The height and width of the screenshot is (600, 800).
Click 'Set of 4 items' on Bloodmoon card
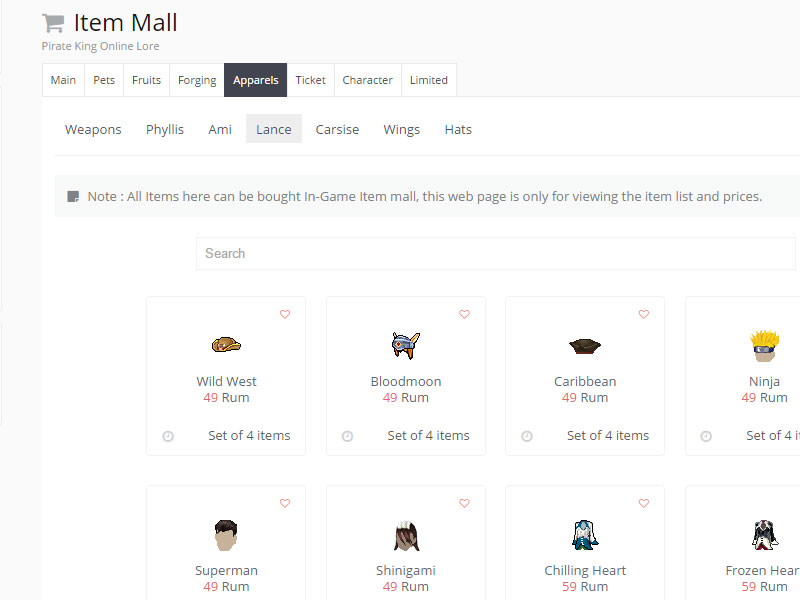(428, 435)
